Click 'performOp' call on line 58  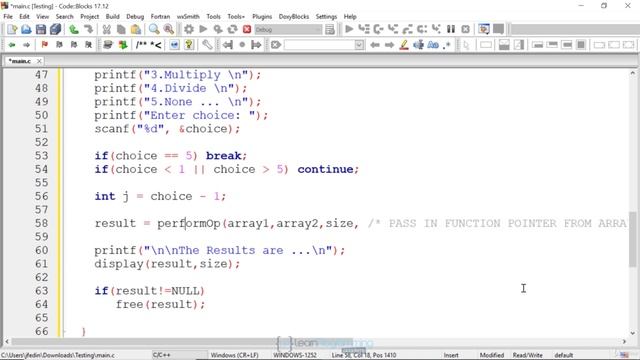(x=189, y=223)
